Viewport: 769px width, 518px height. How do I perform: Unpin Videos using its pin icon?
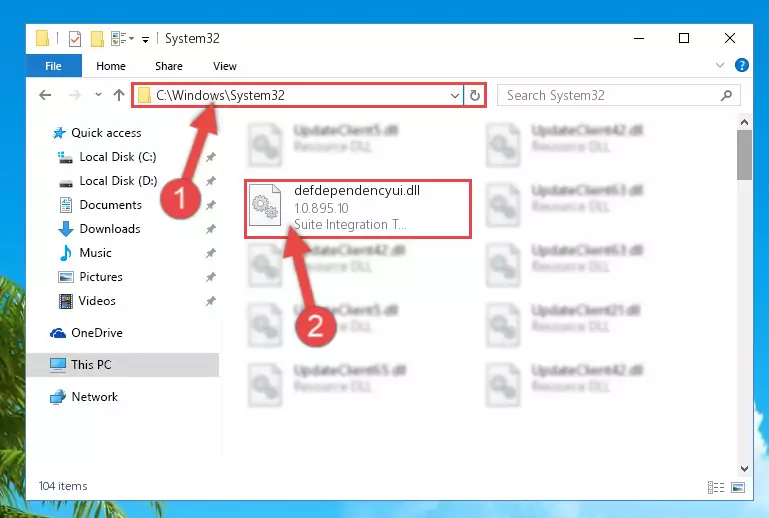pos(210,301)
